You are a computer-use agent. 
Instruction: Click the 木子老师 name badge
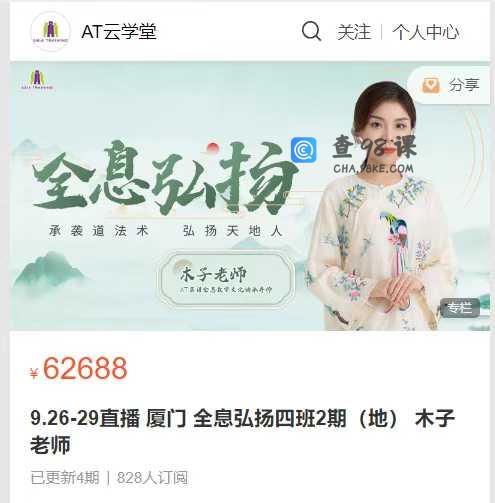click(x=227, y=279)
